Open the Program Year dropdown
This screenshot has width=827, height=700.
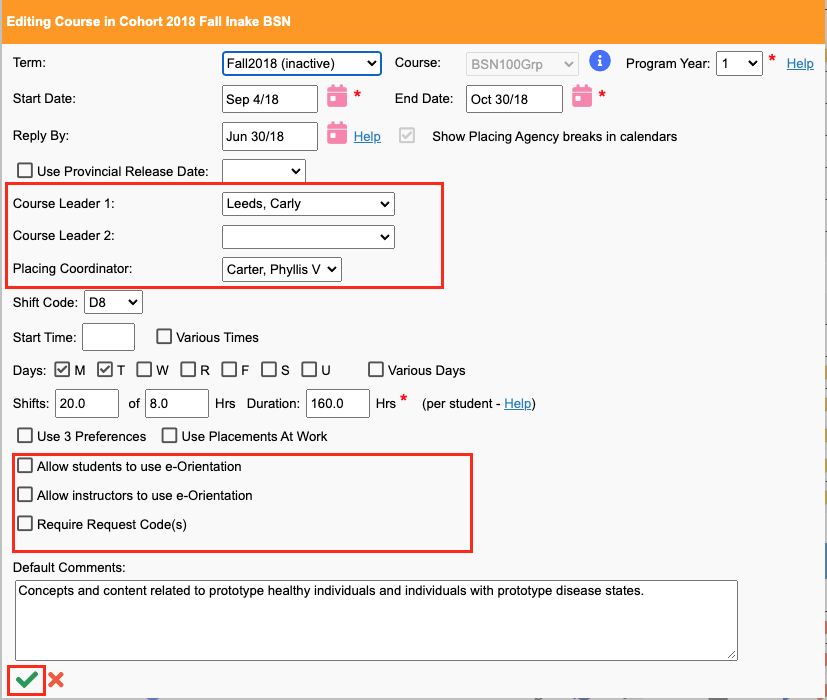click(739, 64)
